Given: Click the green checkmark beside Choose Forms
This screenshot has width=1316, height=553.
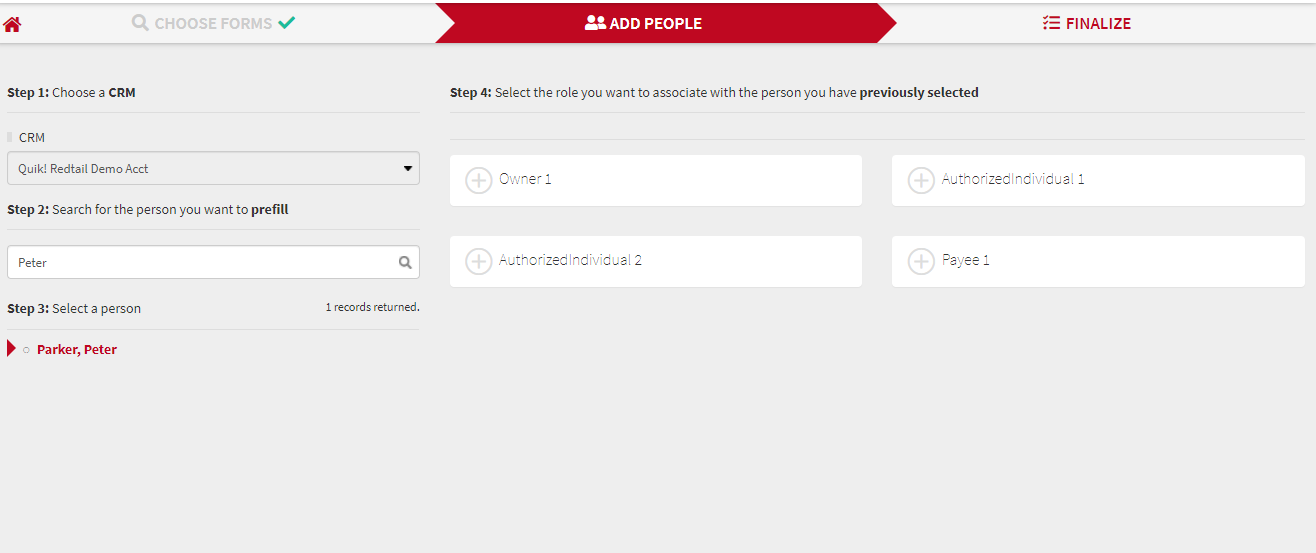Looking at the screenshot, I should (287, 22).
